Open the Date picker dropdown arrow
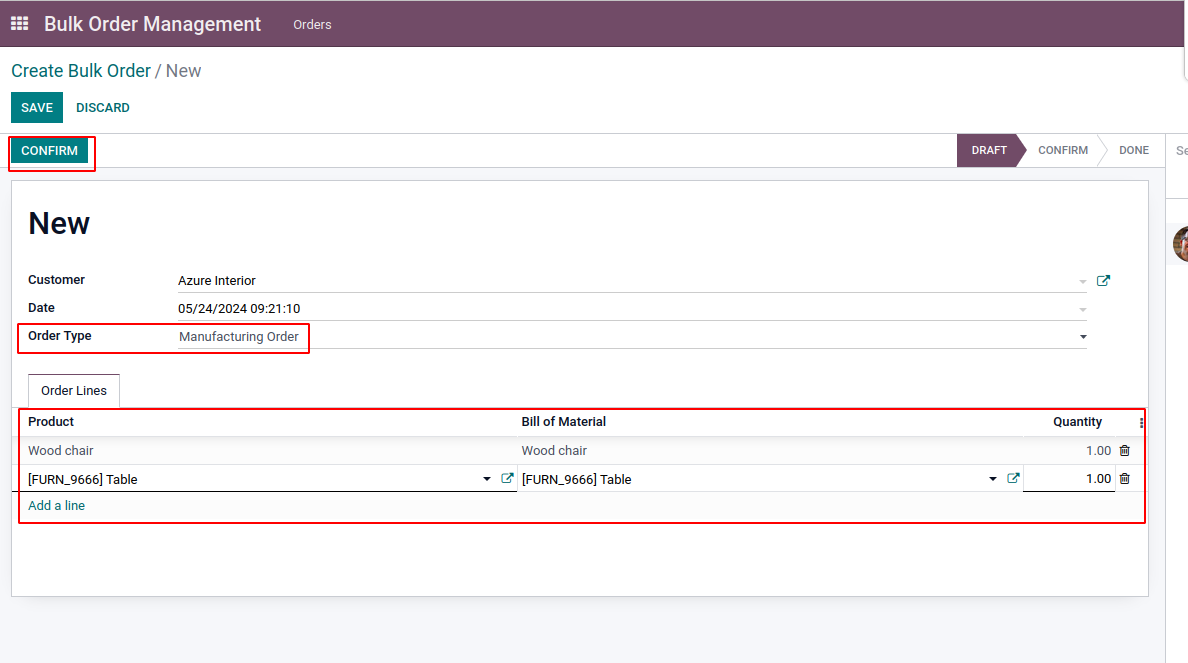The image size is (1188, 663). click(1083, 309)
